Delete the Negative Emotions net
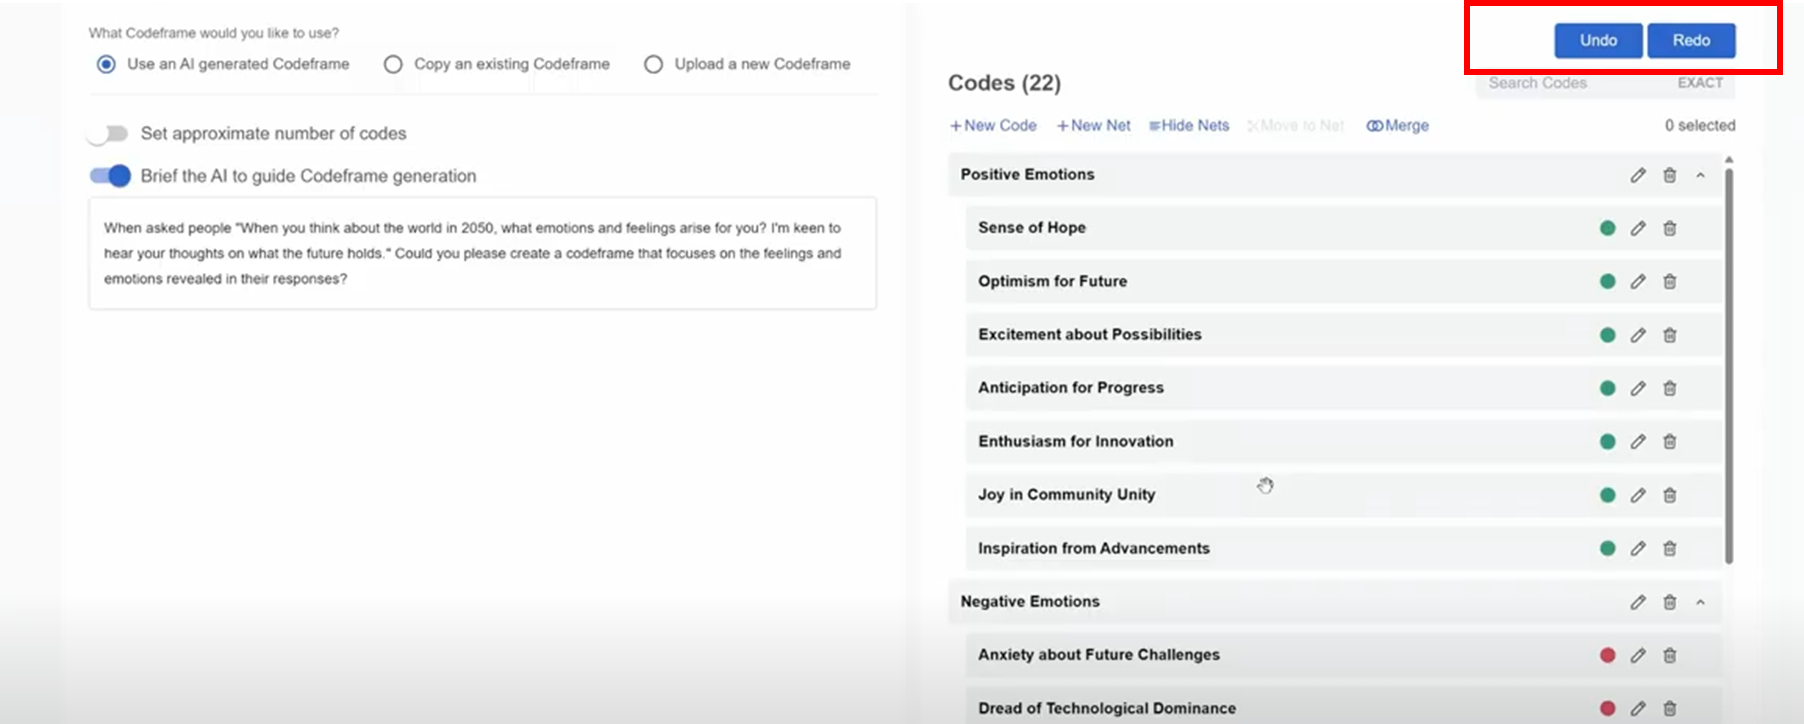The height and width of the screenshot is (724, 1804). click(1669, 602)
